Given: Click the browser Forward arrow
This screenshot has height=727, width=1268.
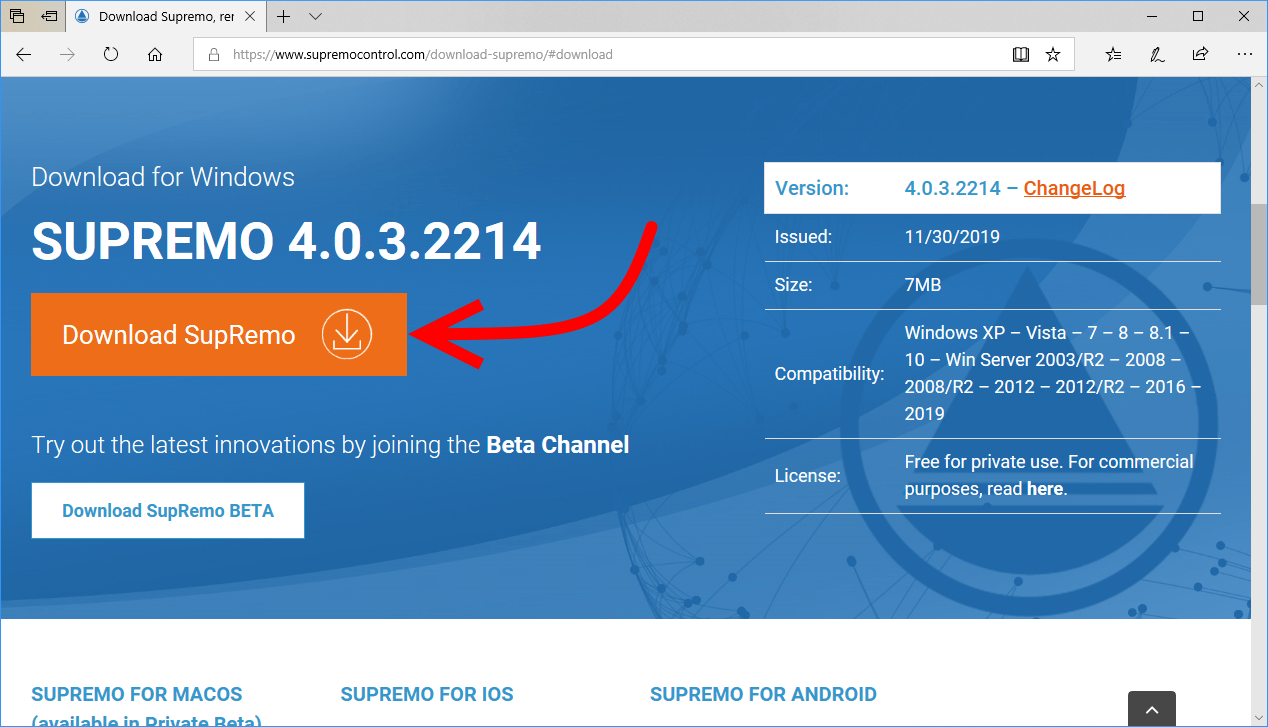Looking at the screenshot, I should click(68, 55).
